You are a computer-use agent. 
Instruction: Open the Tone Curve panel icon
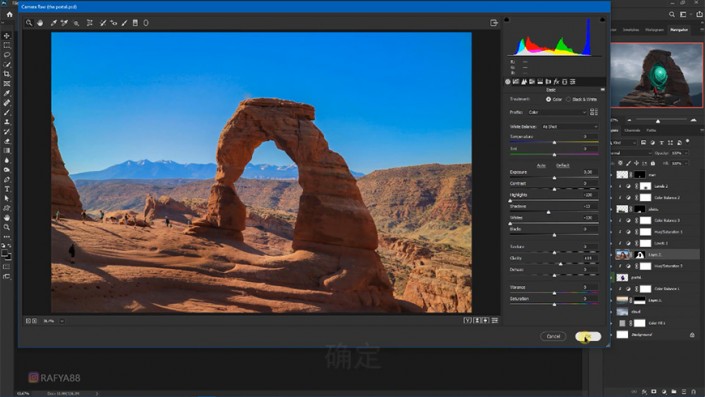point(516,81)
